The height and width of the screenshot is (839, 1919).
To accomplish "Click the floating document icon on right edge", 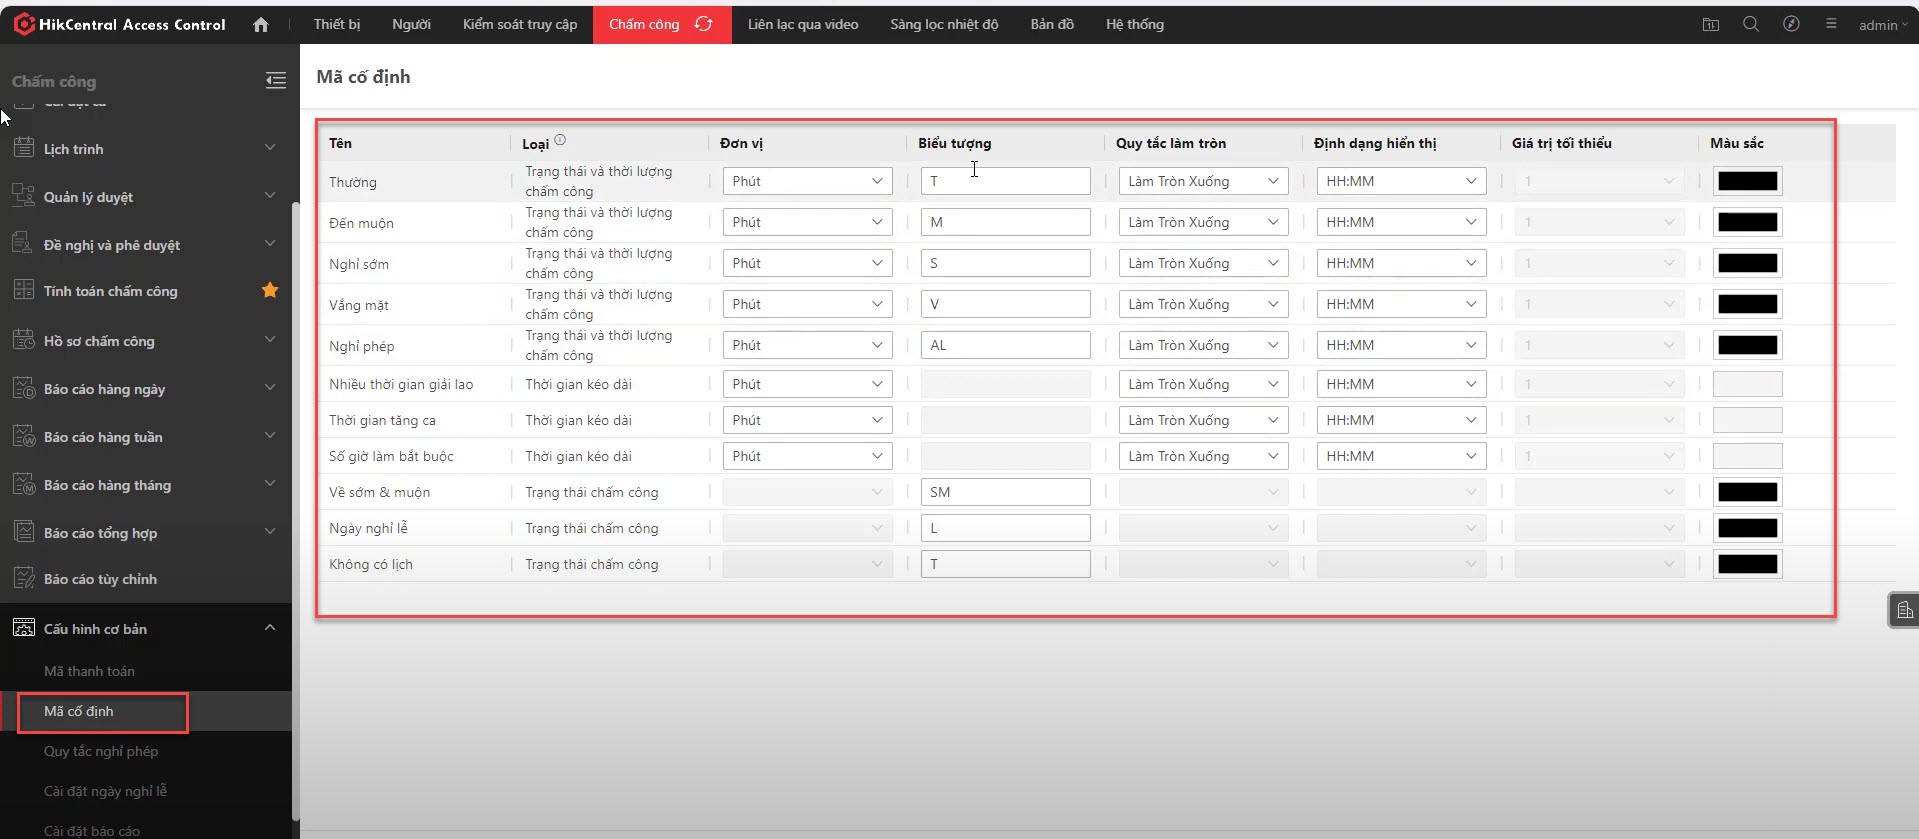I will pos(1904,610).
